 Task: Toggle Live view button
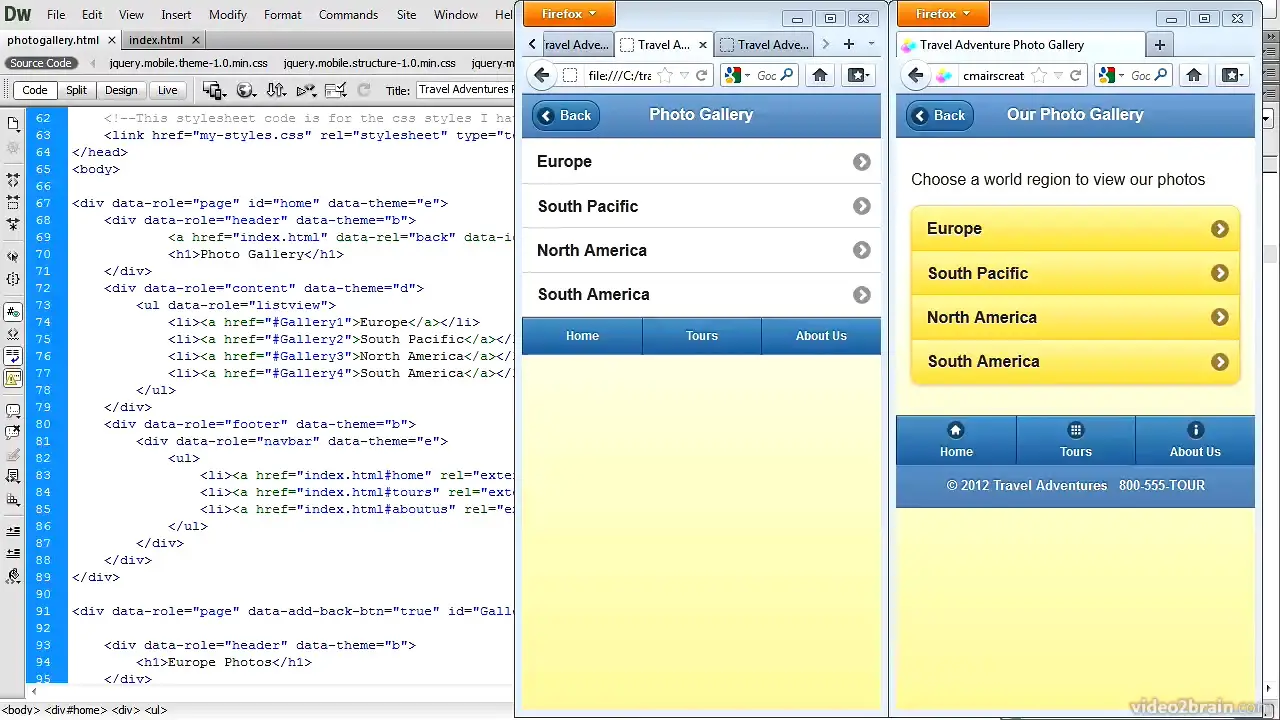[167, 90]
